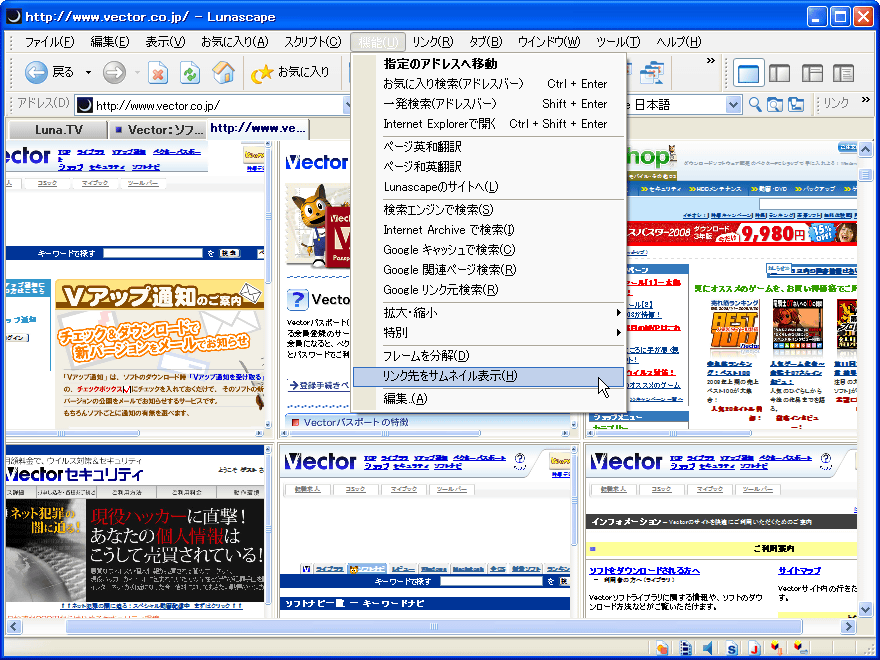Expand the toolbar overflow chevron beside layout icons

[711, 61]
